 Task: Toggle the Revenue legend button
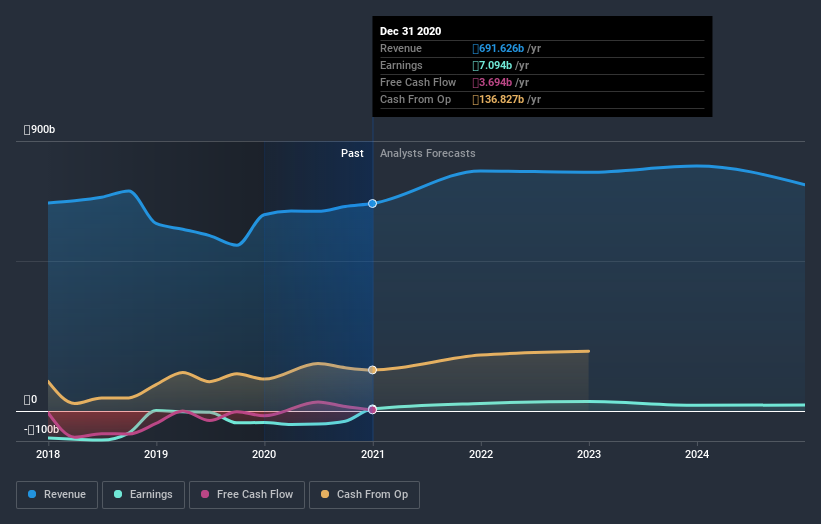57,494
